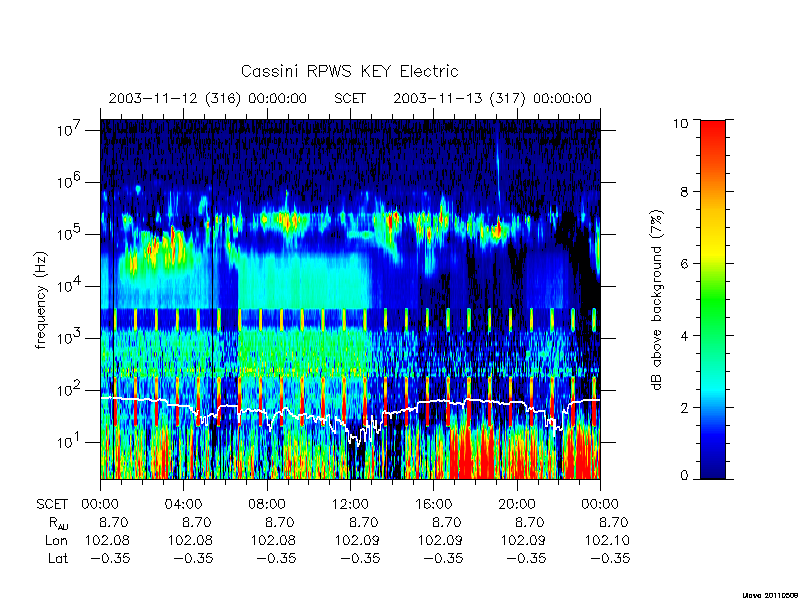Viewport: 800px width, 600px height.
Task: Click the '04:00' time tick label
Action: pyautogui.click(x=183, y=504)
